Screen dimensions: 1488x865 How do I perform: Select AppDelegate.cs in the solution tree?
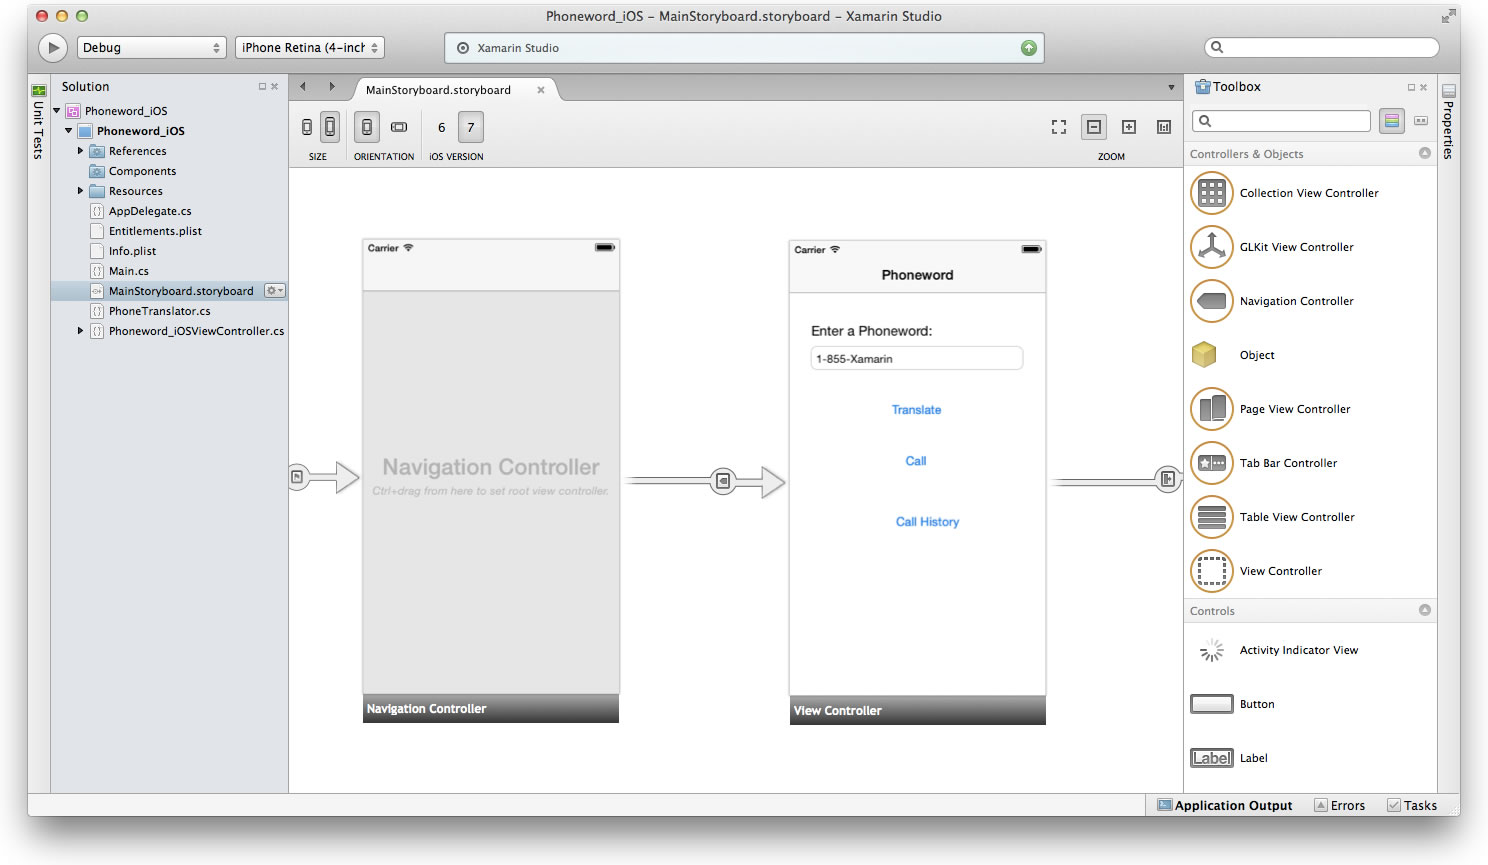tap(150, 211)
